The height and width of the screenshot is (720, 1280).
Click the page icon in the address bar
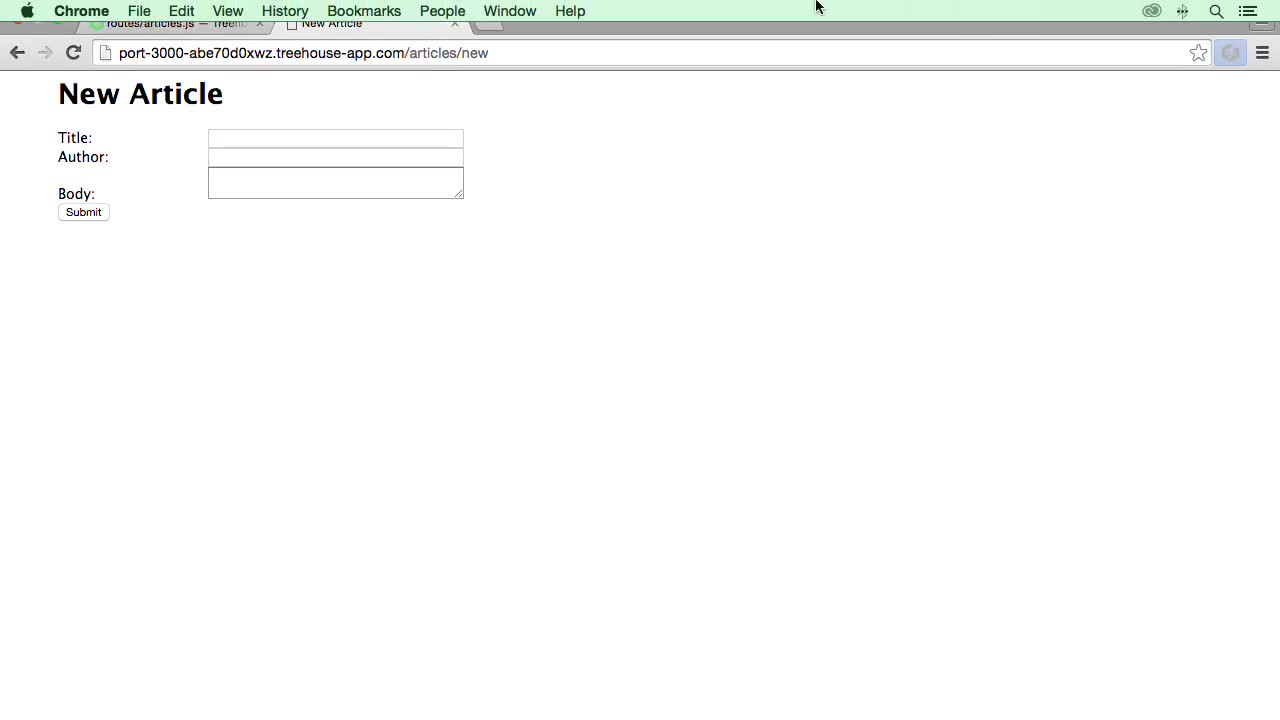pyautogui.click(x=105, y=53)
